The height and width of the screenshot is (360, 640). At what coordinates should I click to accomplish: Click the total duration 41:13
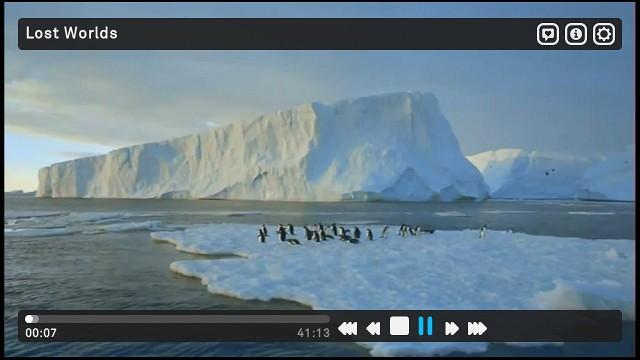pos(313,333)
